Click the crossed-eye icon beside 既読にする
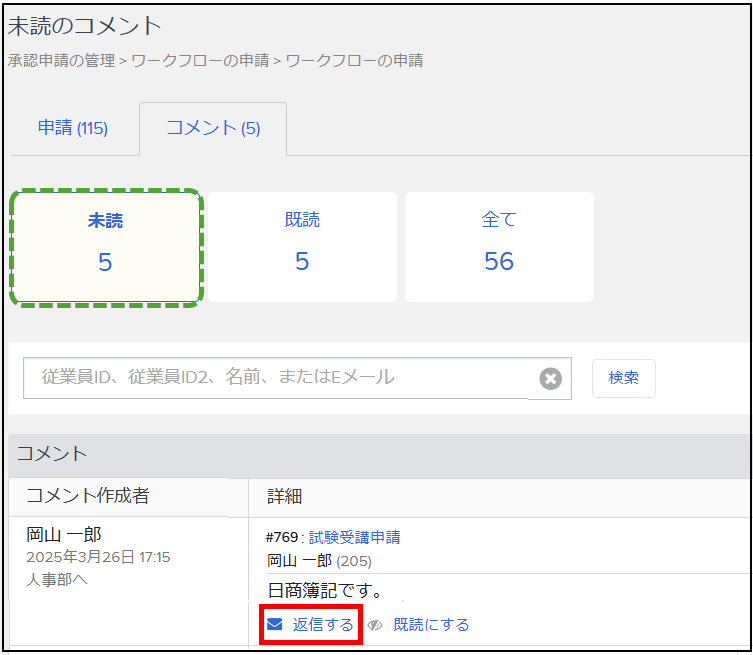This screenshot has width=753, height=655. (376, 625)
